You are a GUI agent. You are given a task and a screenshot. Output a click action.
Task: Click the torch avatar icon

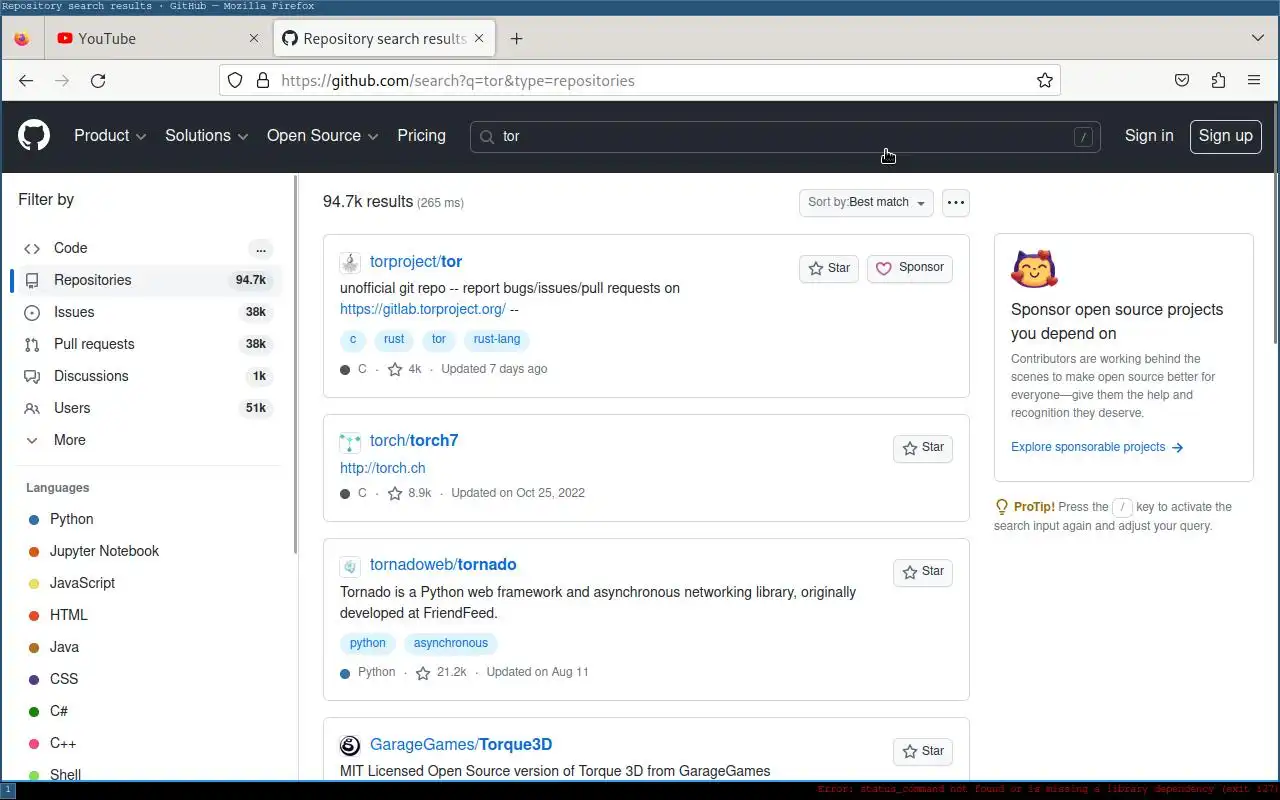pyautogui.click(x=350, y=442)
